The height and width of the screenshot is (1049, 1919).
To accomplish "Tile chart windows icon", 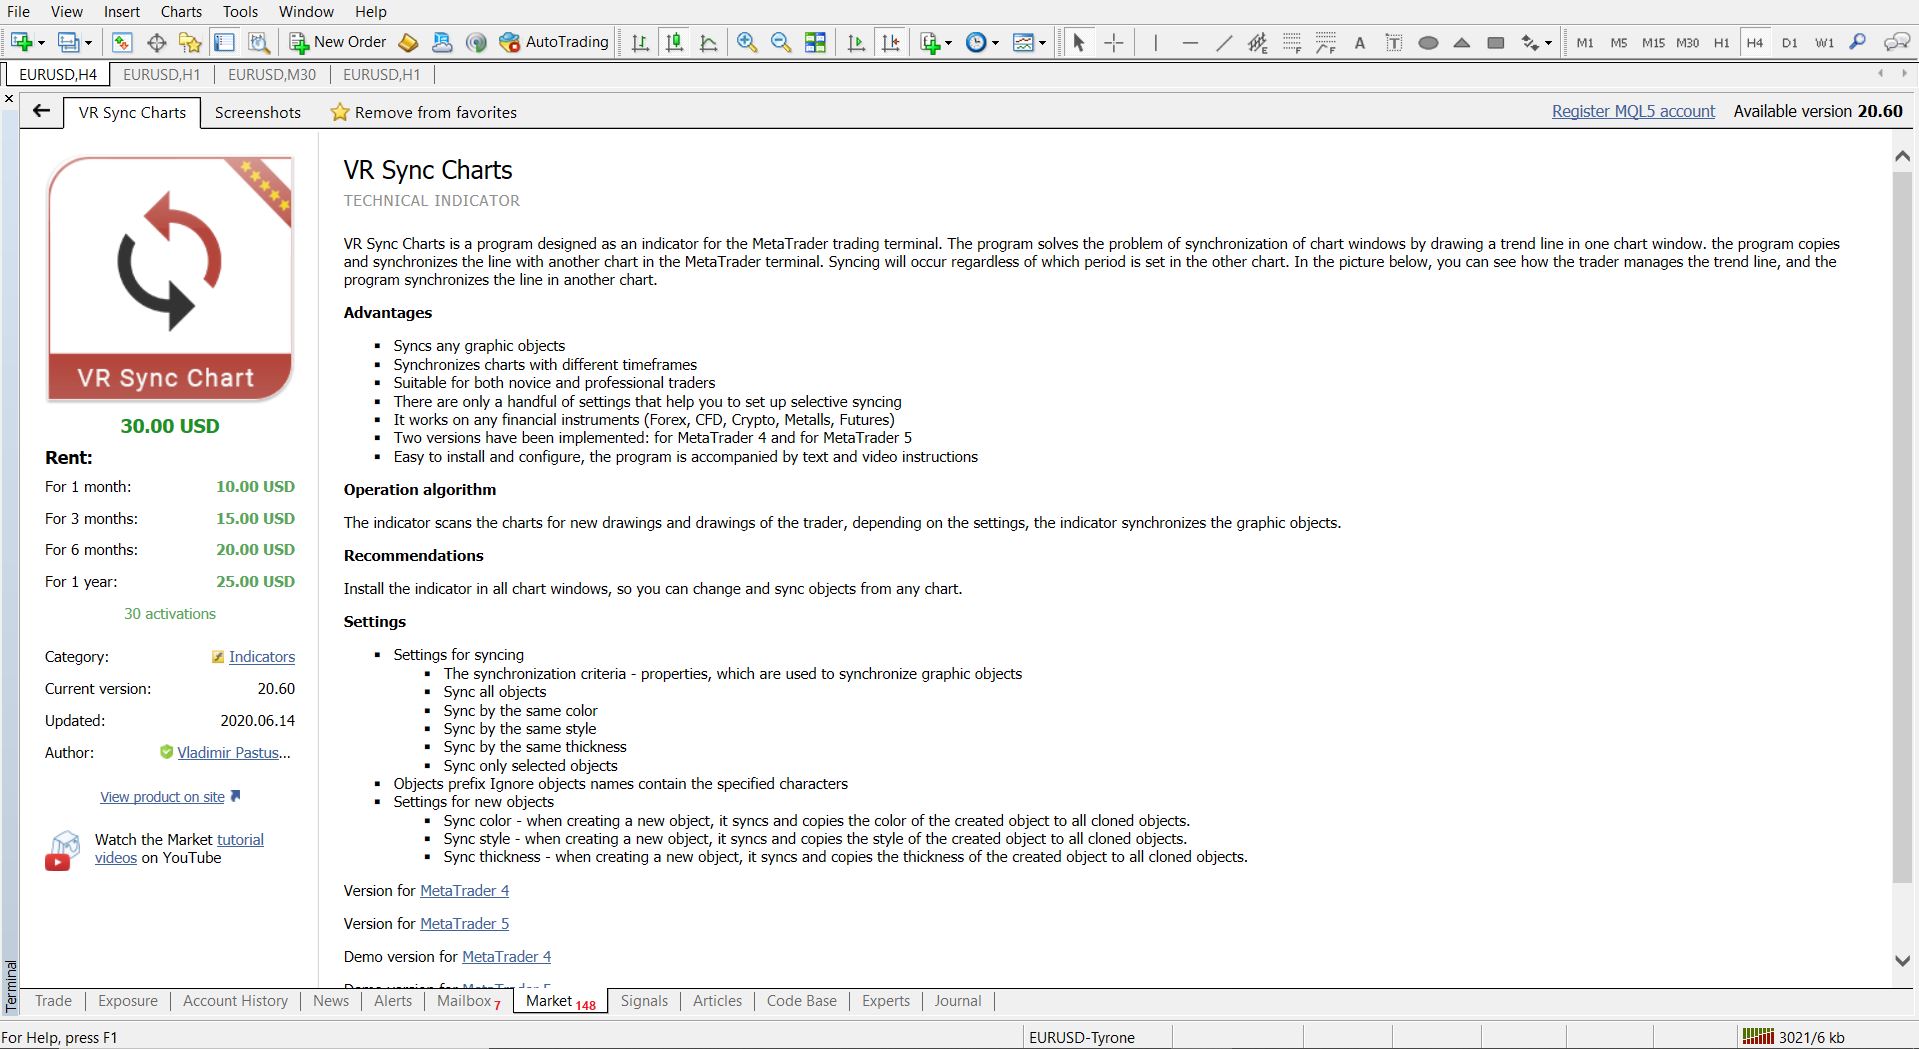I will click(816, 42).
